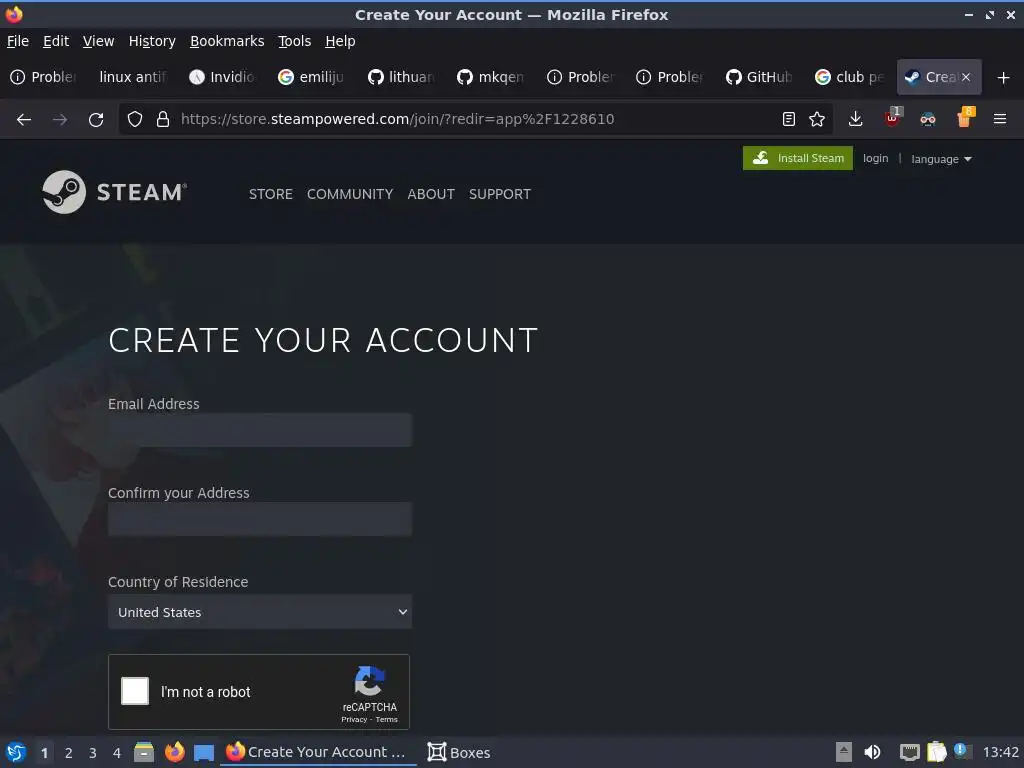
Task: Launch Firefox from taskbar quick launcher
Action: 174,752
